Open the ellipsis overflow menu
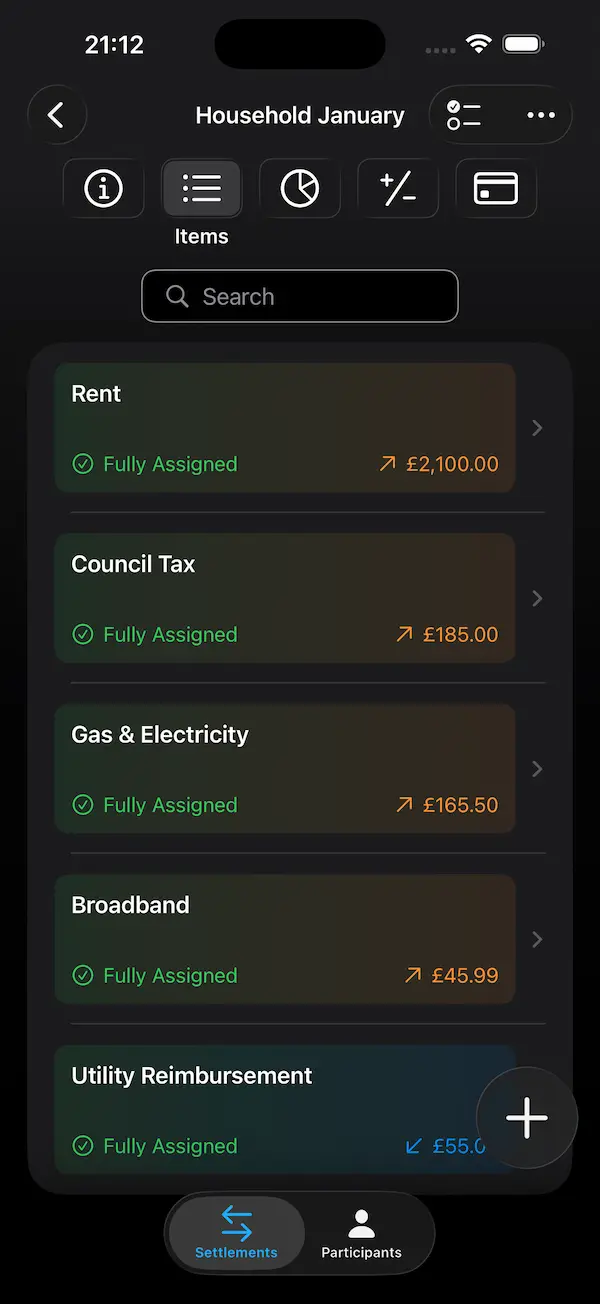 point(541,114)
